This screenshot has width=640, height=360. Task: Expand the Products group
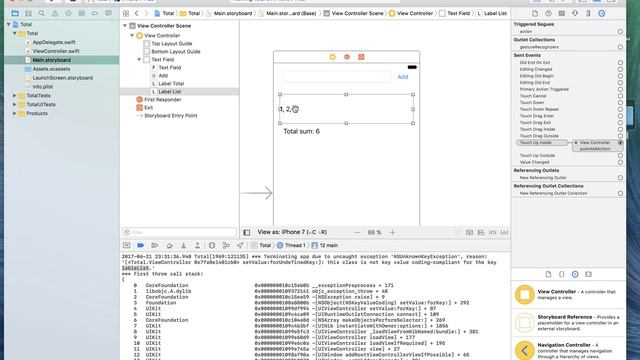coord(15,113)
